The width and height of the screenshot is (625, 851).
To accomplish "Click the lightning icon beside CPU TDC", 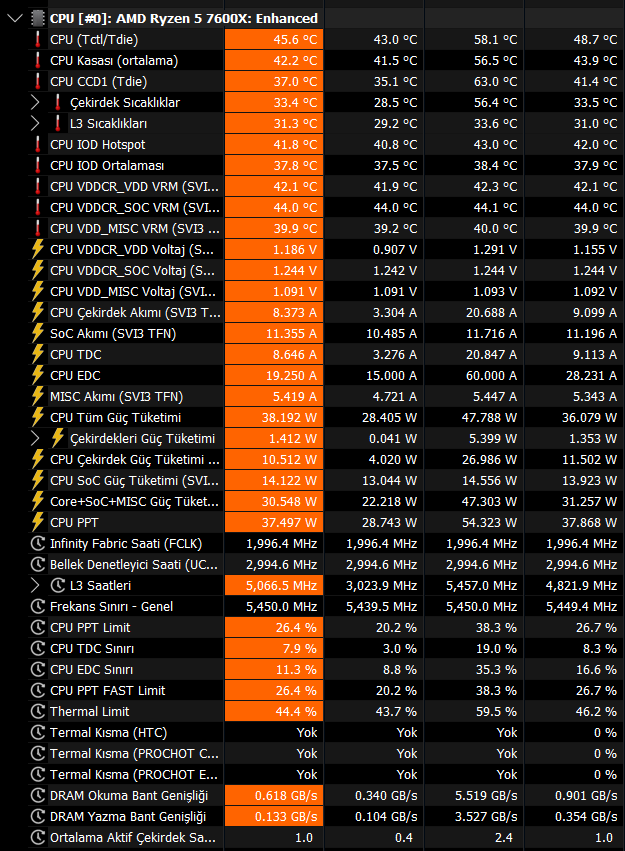I will (x=37, y=354).
